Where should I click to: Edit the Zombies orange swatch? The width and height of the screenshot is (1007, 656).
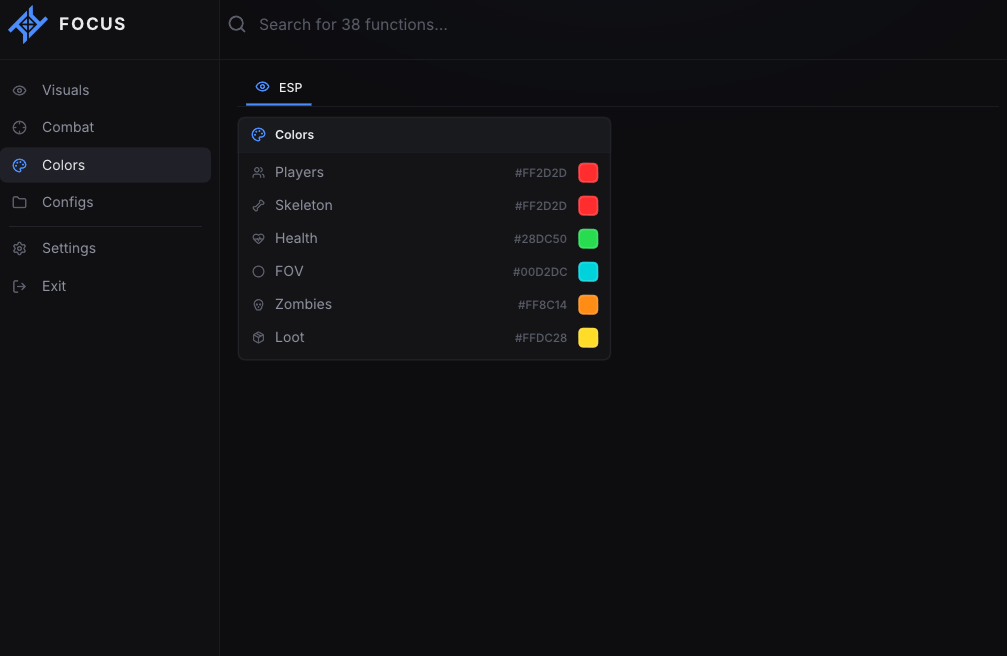(588, 305)
